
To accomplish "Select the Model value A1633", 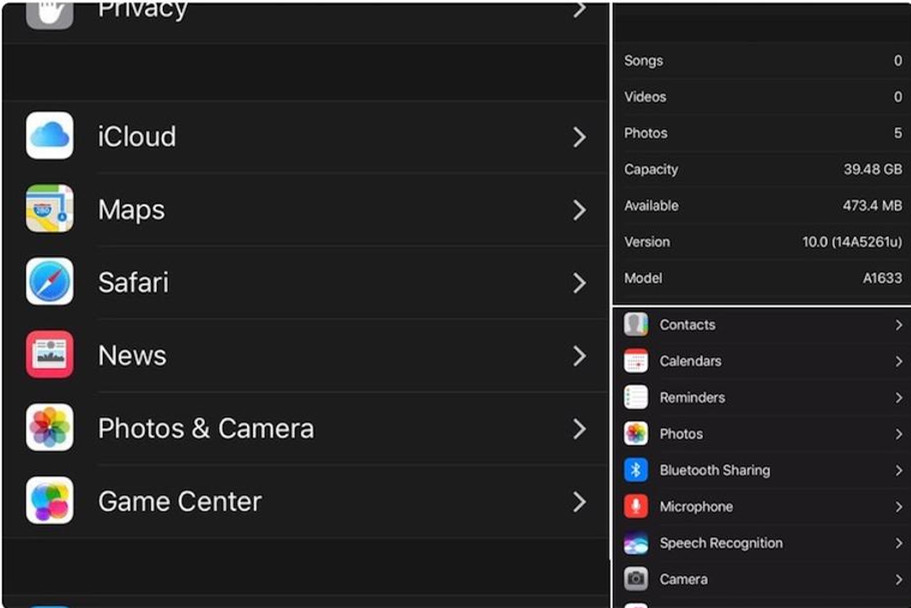I will point(882,278).
